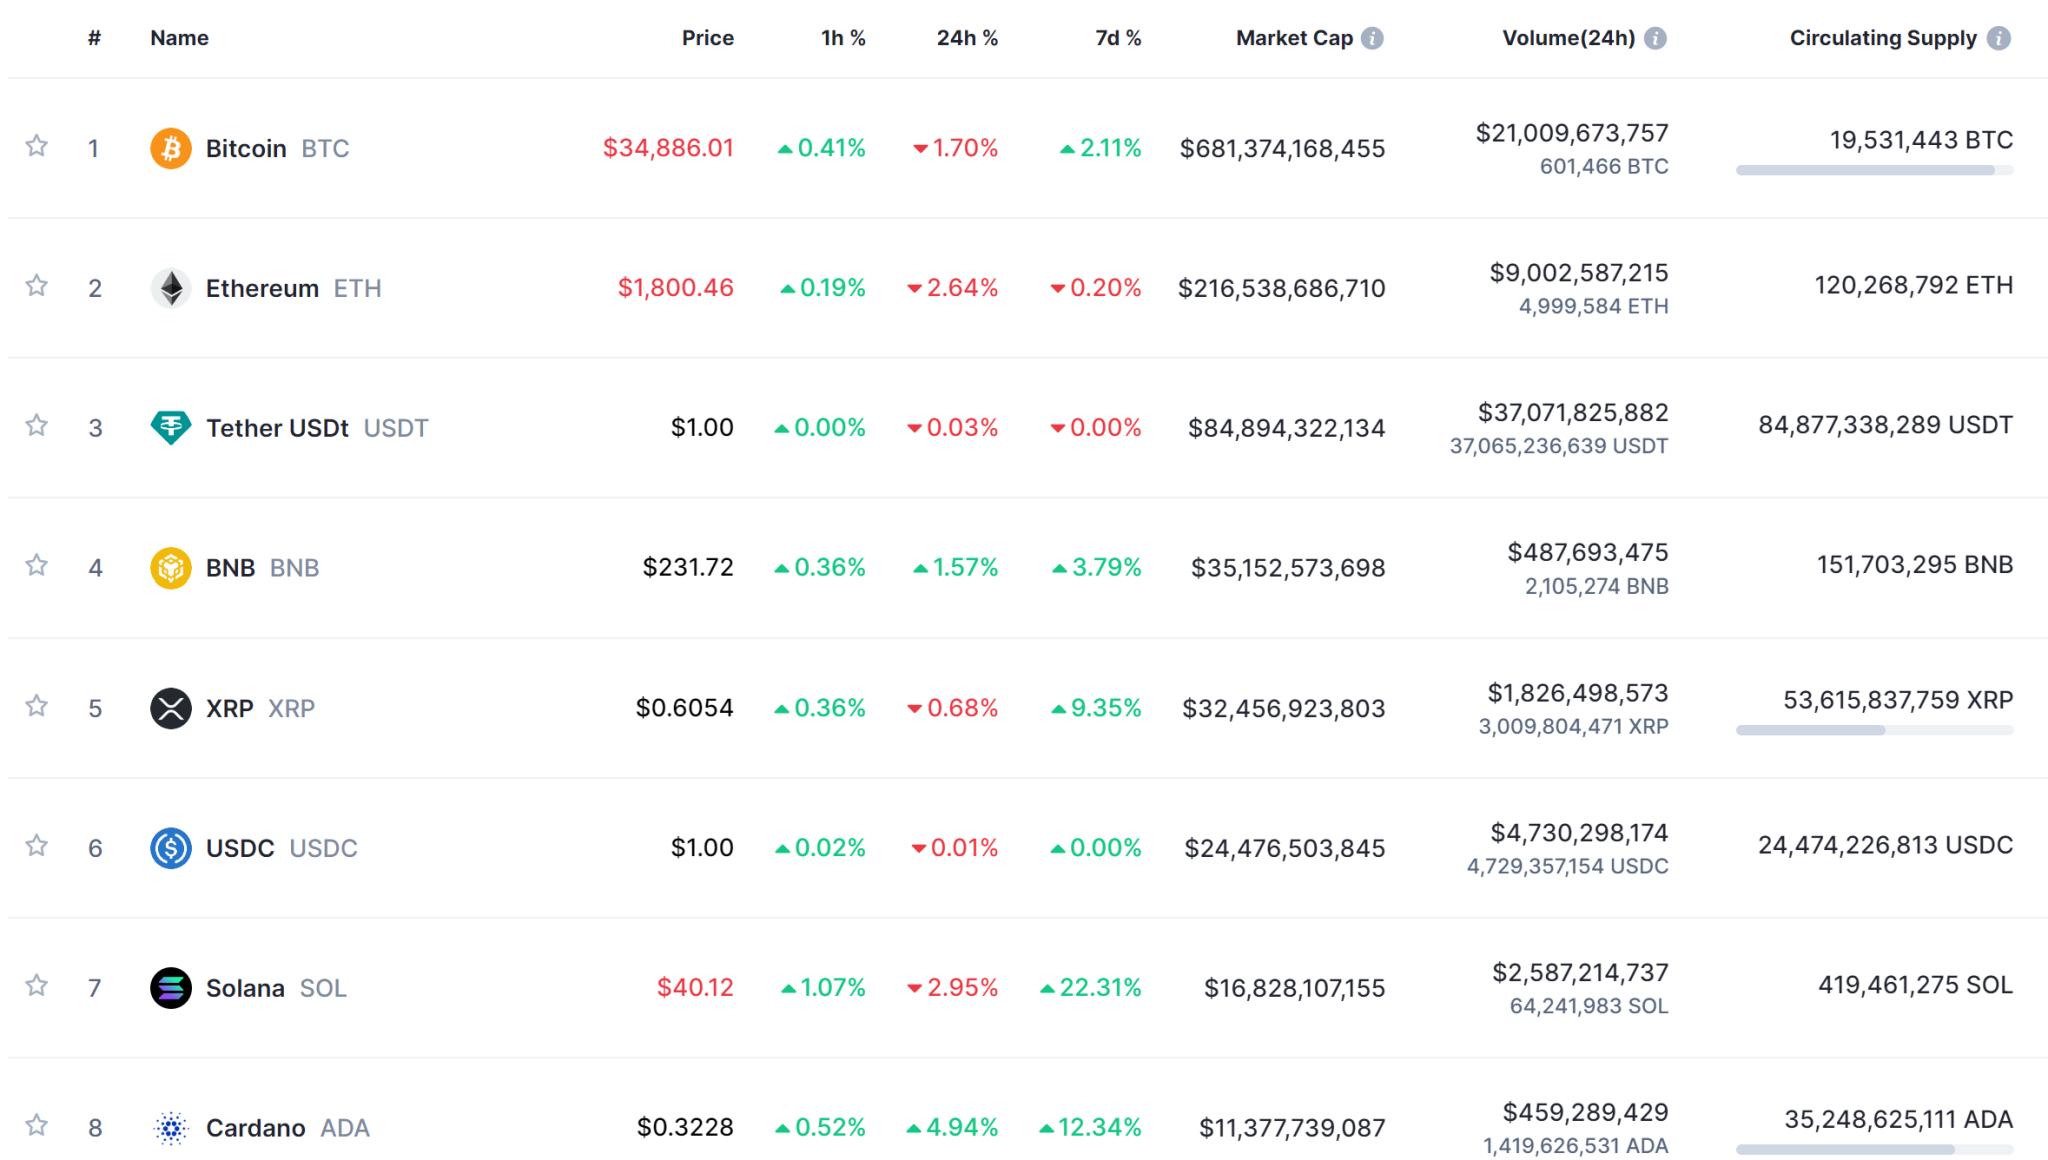Screen dimensions: 2048x1160
Task: Click the XRP circulating supply progress bar
Action: click(1874, 731)
